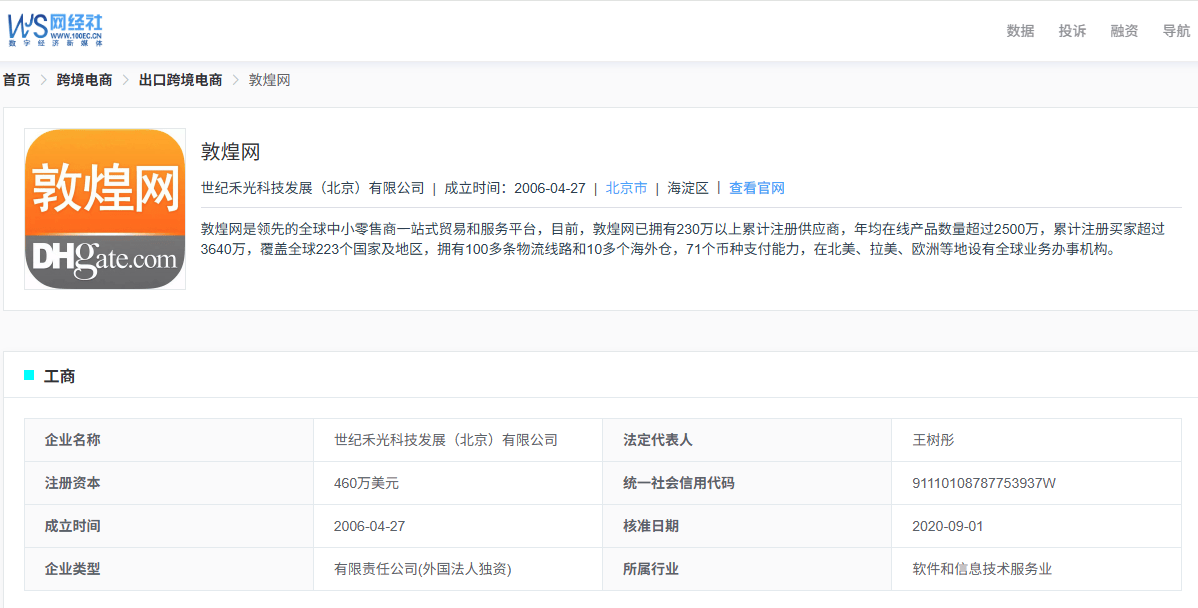
Task: Click the 敦煌网 company title heading
Action: (231, 151)
